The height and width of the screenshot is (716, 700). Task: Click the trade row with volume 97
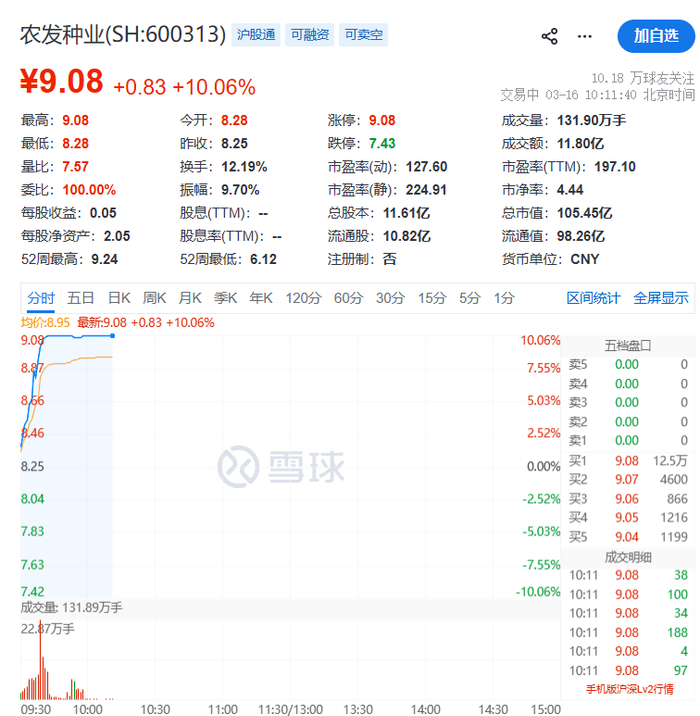point(628,670)
